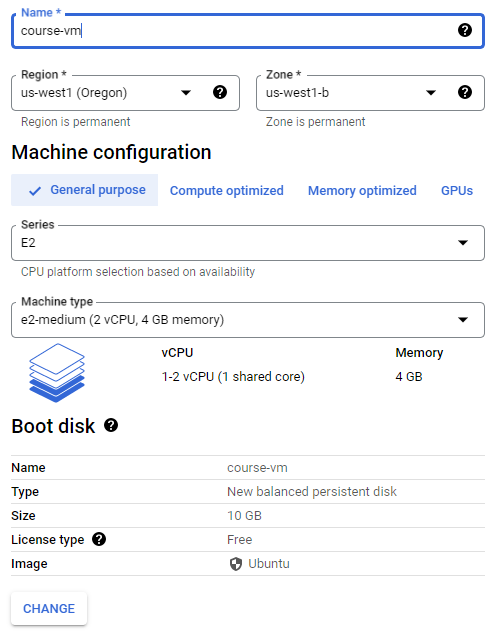Switch to the Compute optimized tab
This screenshot has width=496, height=636.
226,191
